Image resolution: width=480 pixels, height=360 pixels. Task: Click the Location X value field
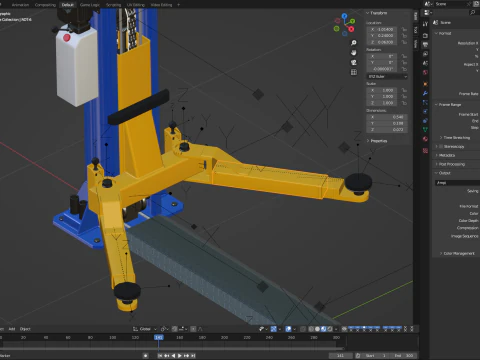pyautogui.click(x=382, y=29)
